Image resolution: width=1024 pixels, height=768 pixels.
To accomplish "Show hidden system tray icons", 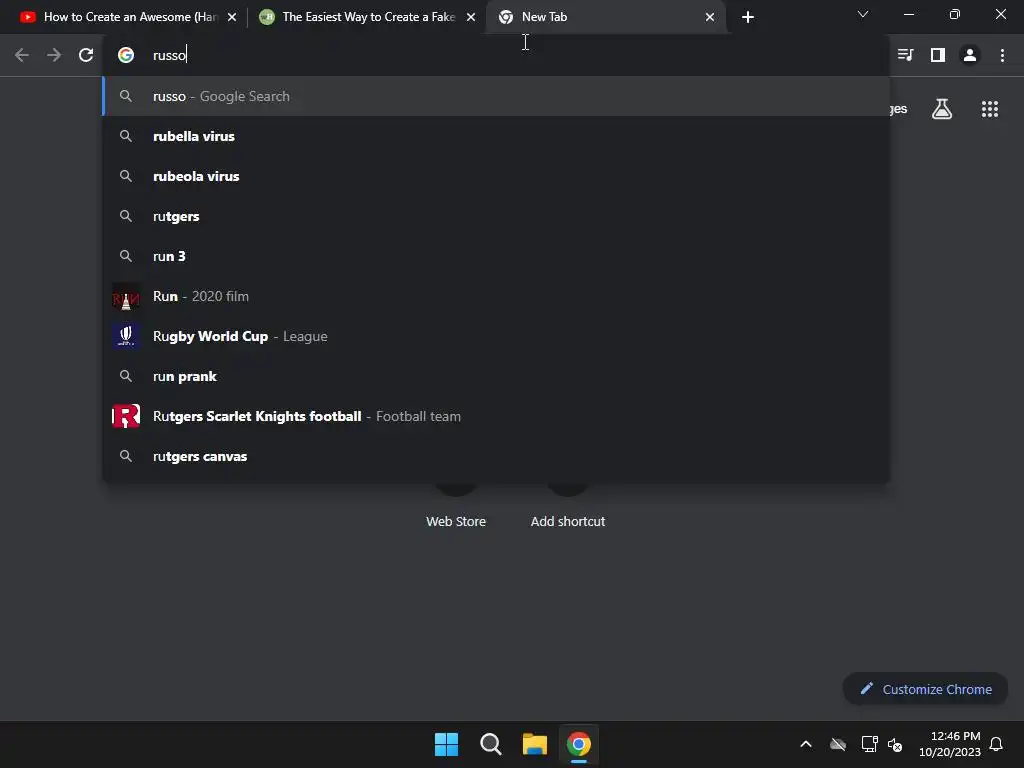I will click(806, 744).
